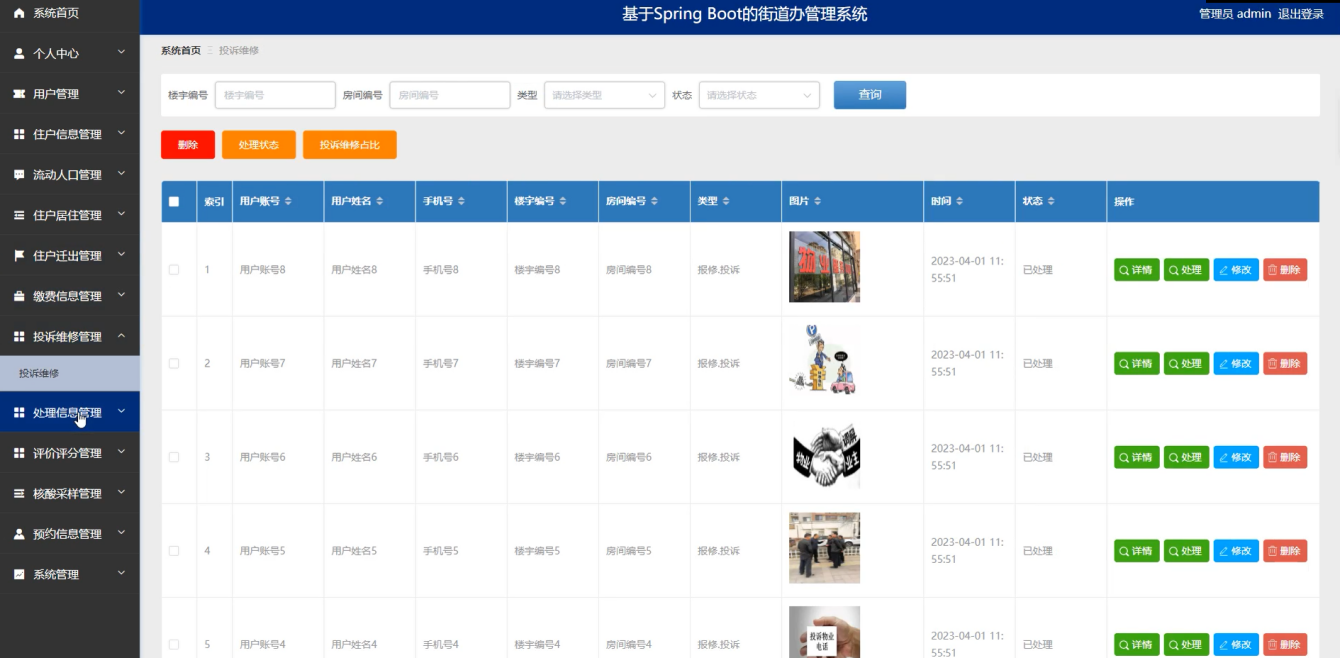Viewport: 1340px width, 658px height.
Task: Click the 楼宇编号 input field
Action: click(x=275, y=95)
